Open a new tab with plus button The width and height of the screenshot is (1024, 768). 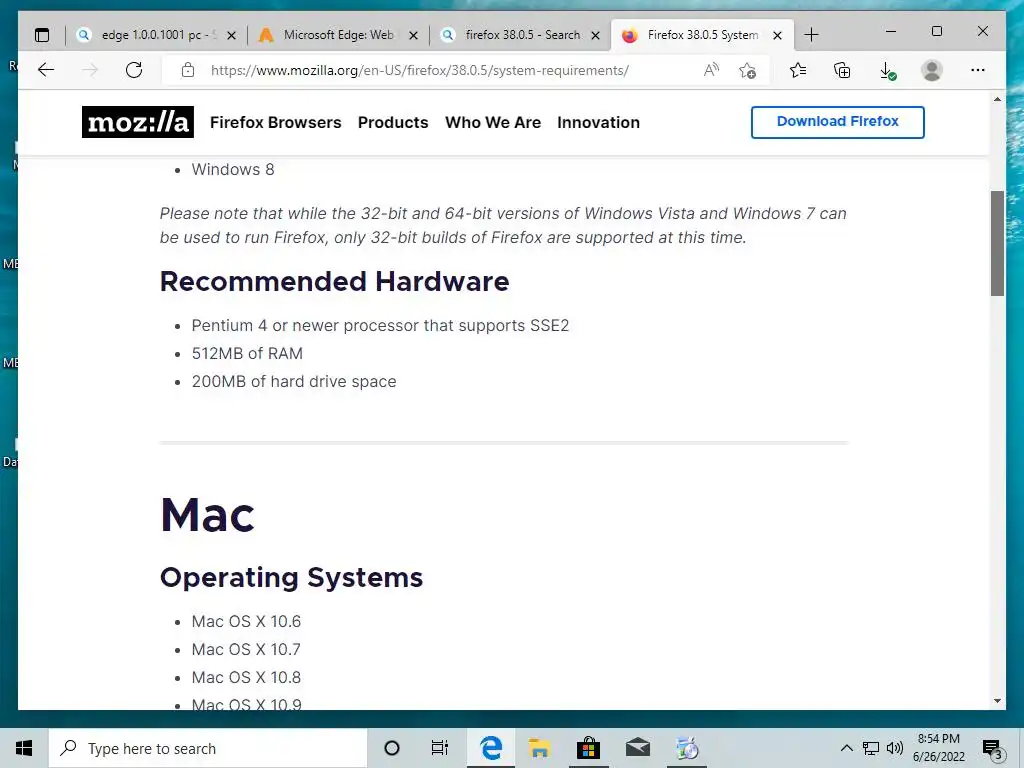coord(811,35)
